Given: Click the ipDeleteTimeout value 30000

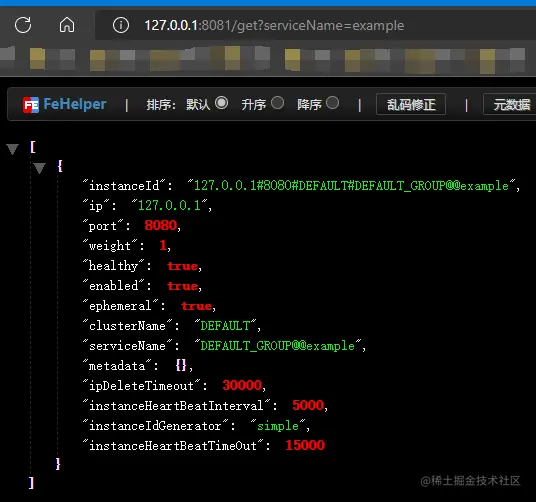Looking at the screenshot, I should [242, 385].
